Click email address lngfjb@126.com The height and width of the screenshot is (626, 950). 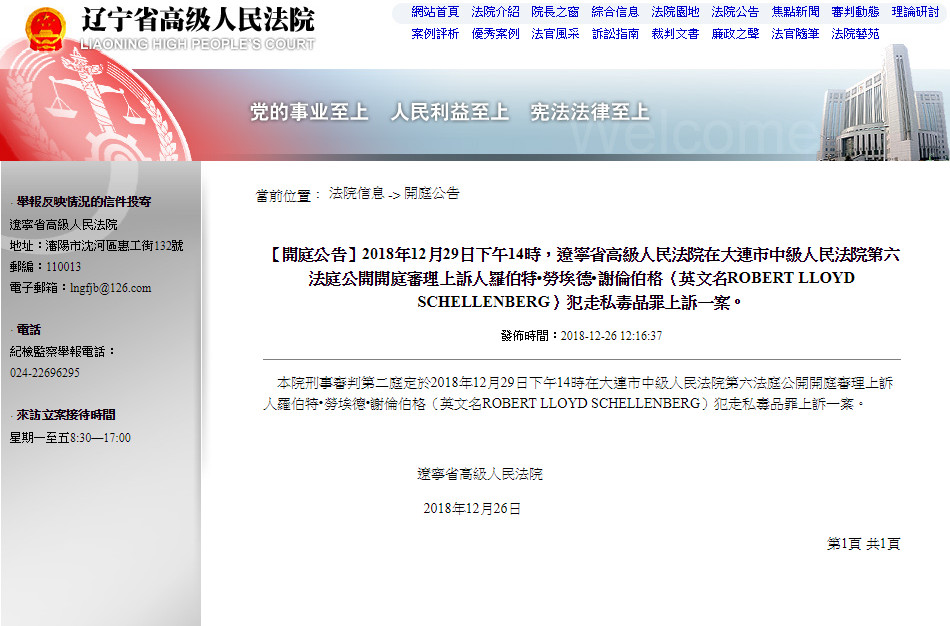pyautogui.click(x=110, y=288)
